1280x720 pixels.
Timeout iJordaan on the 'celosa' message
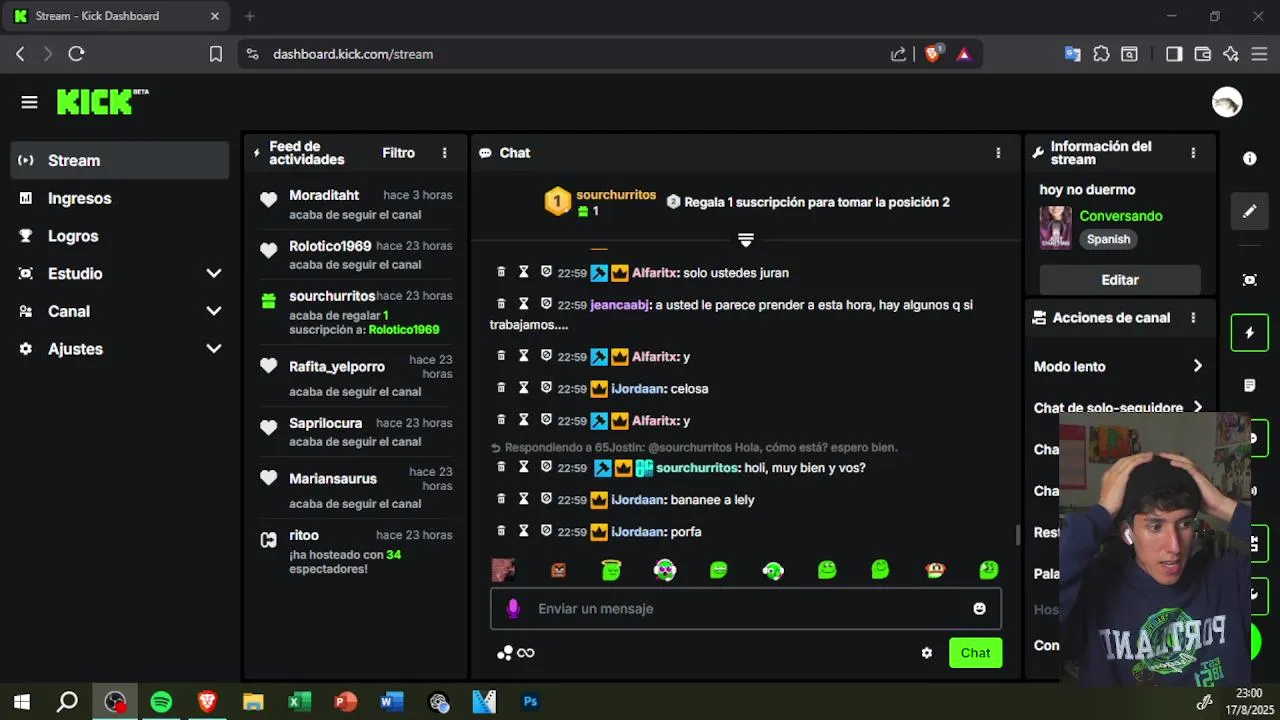pos(523,388)
